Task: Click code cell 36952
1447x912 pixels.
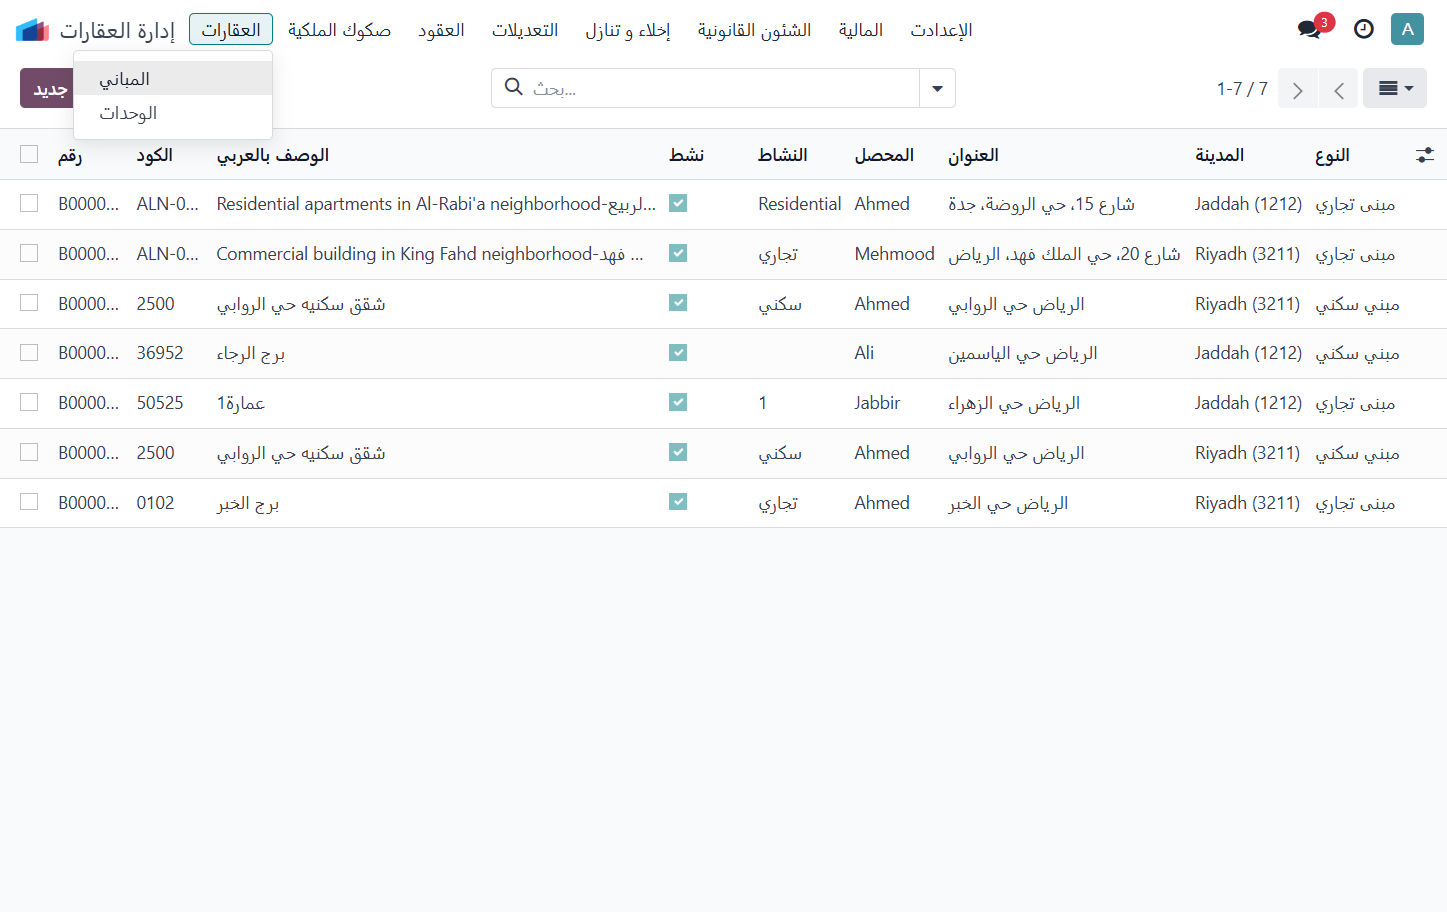Action: click(x=160, y=353)
